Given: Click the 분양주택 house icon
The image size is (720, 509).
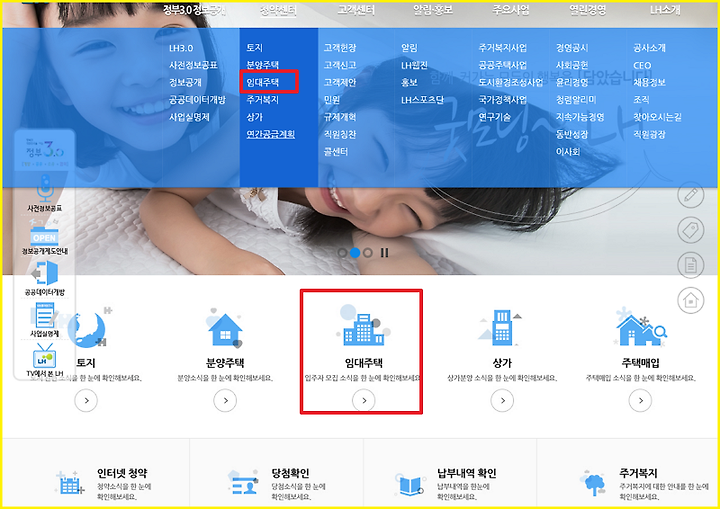Looking at the screenshot, I should 225,328.
